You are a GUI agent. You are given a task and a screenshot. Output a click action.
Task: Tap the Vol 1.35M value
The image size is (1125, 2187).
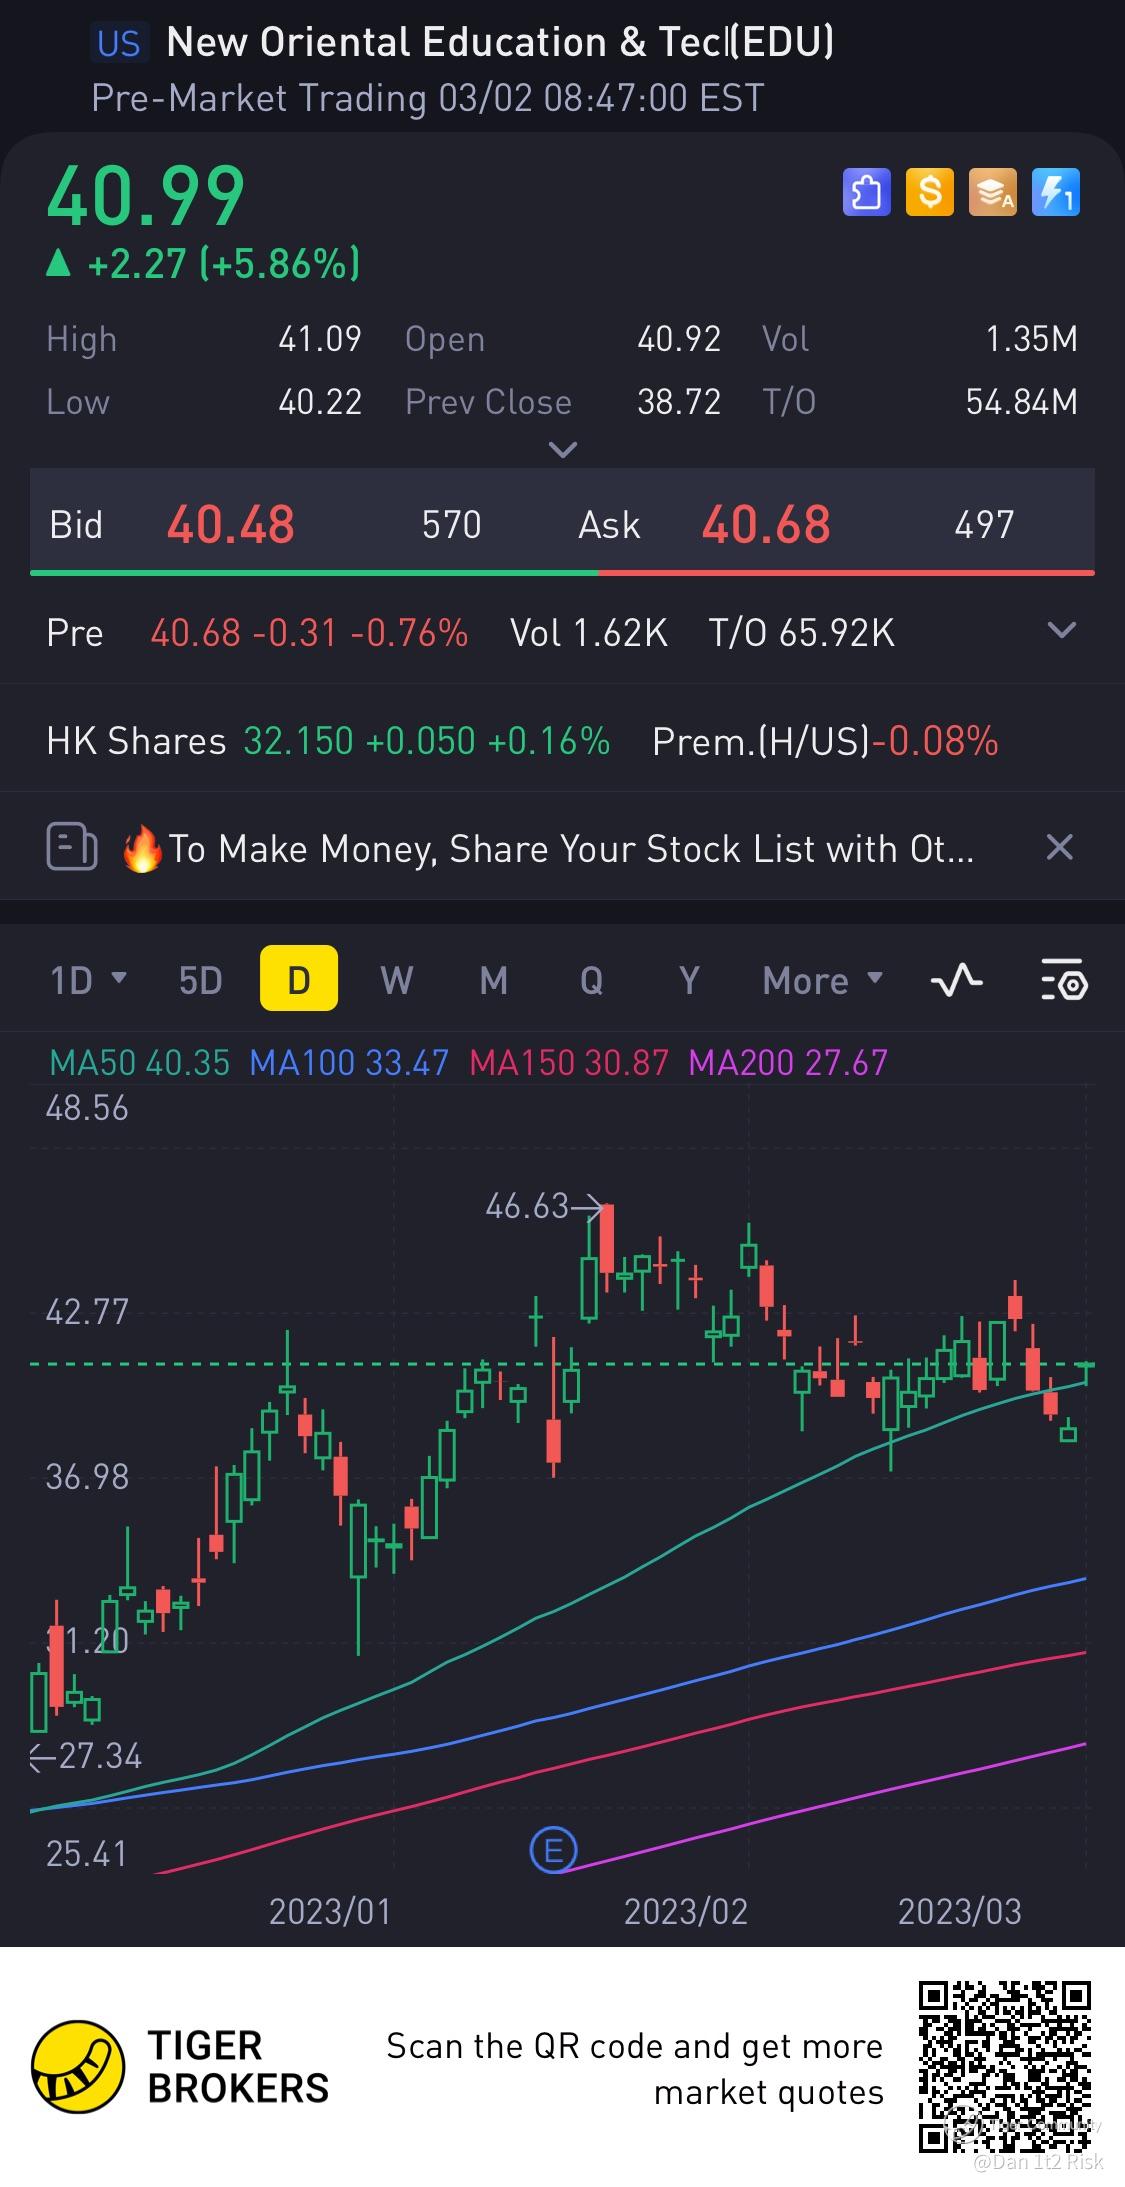pos(1032,339)
